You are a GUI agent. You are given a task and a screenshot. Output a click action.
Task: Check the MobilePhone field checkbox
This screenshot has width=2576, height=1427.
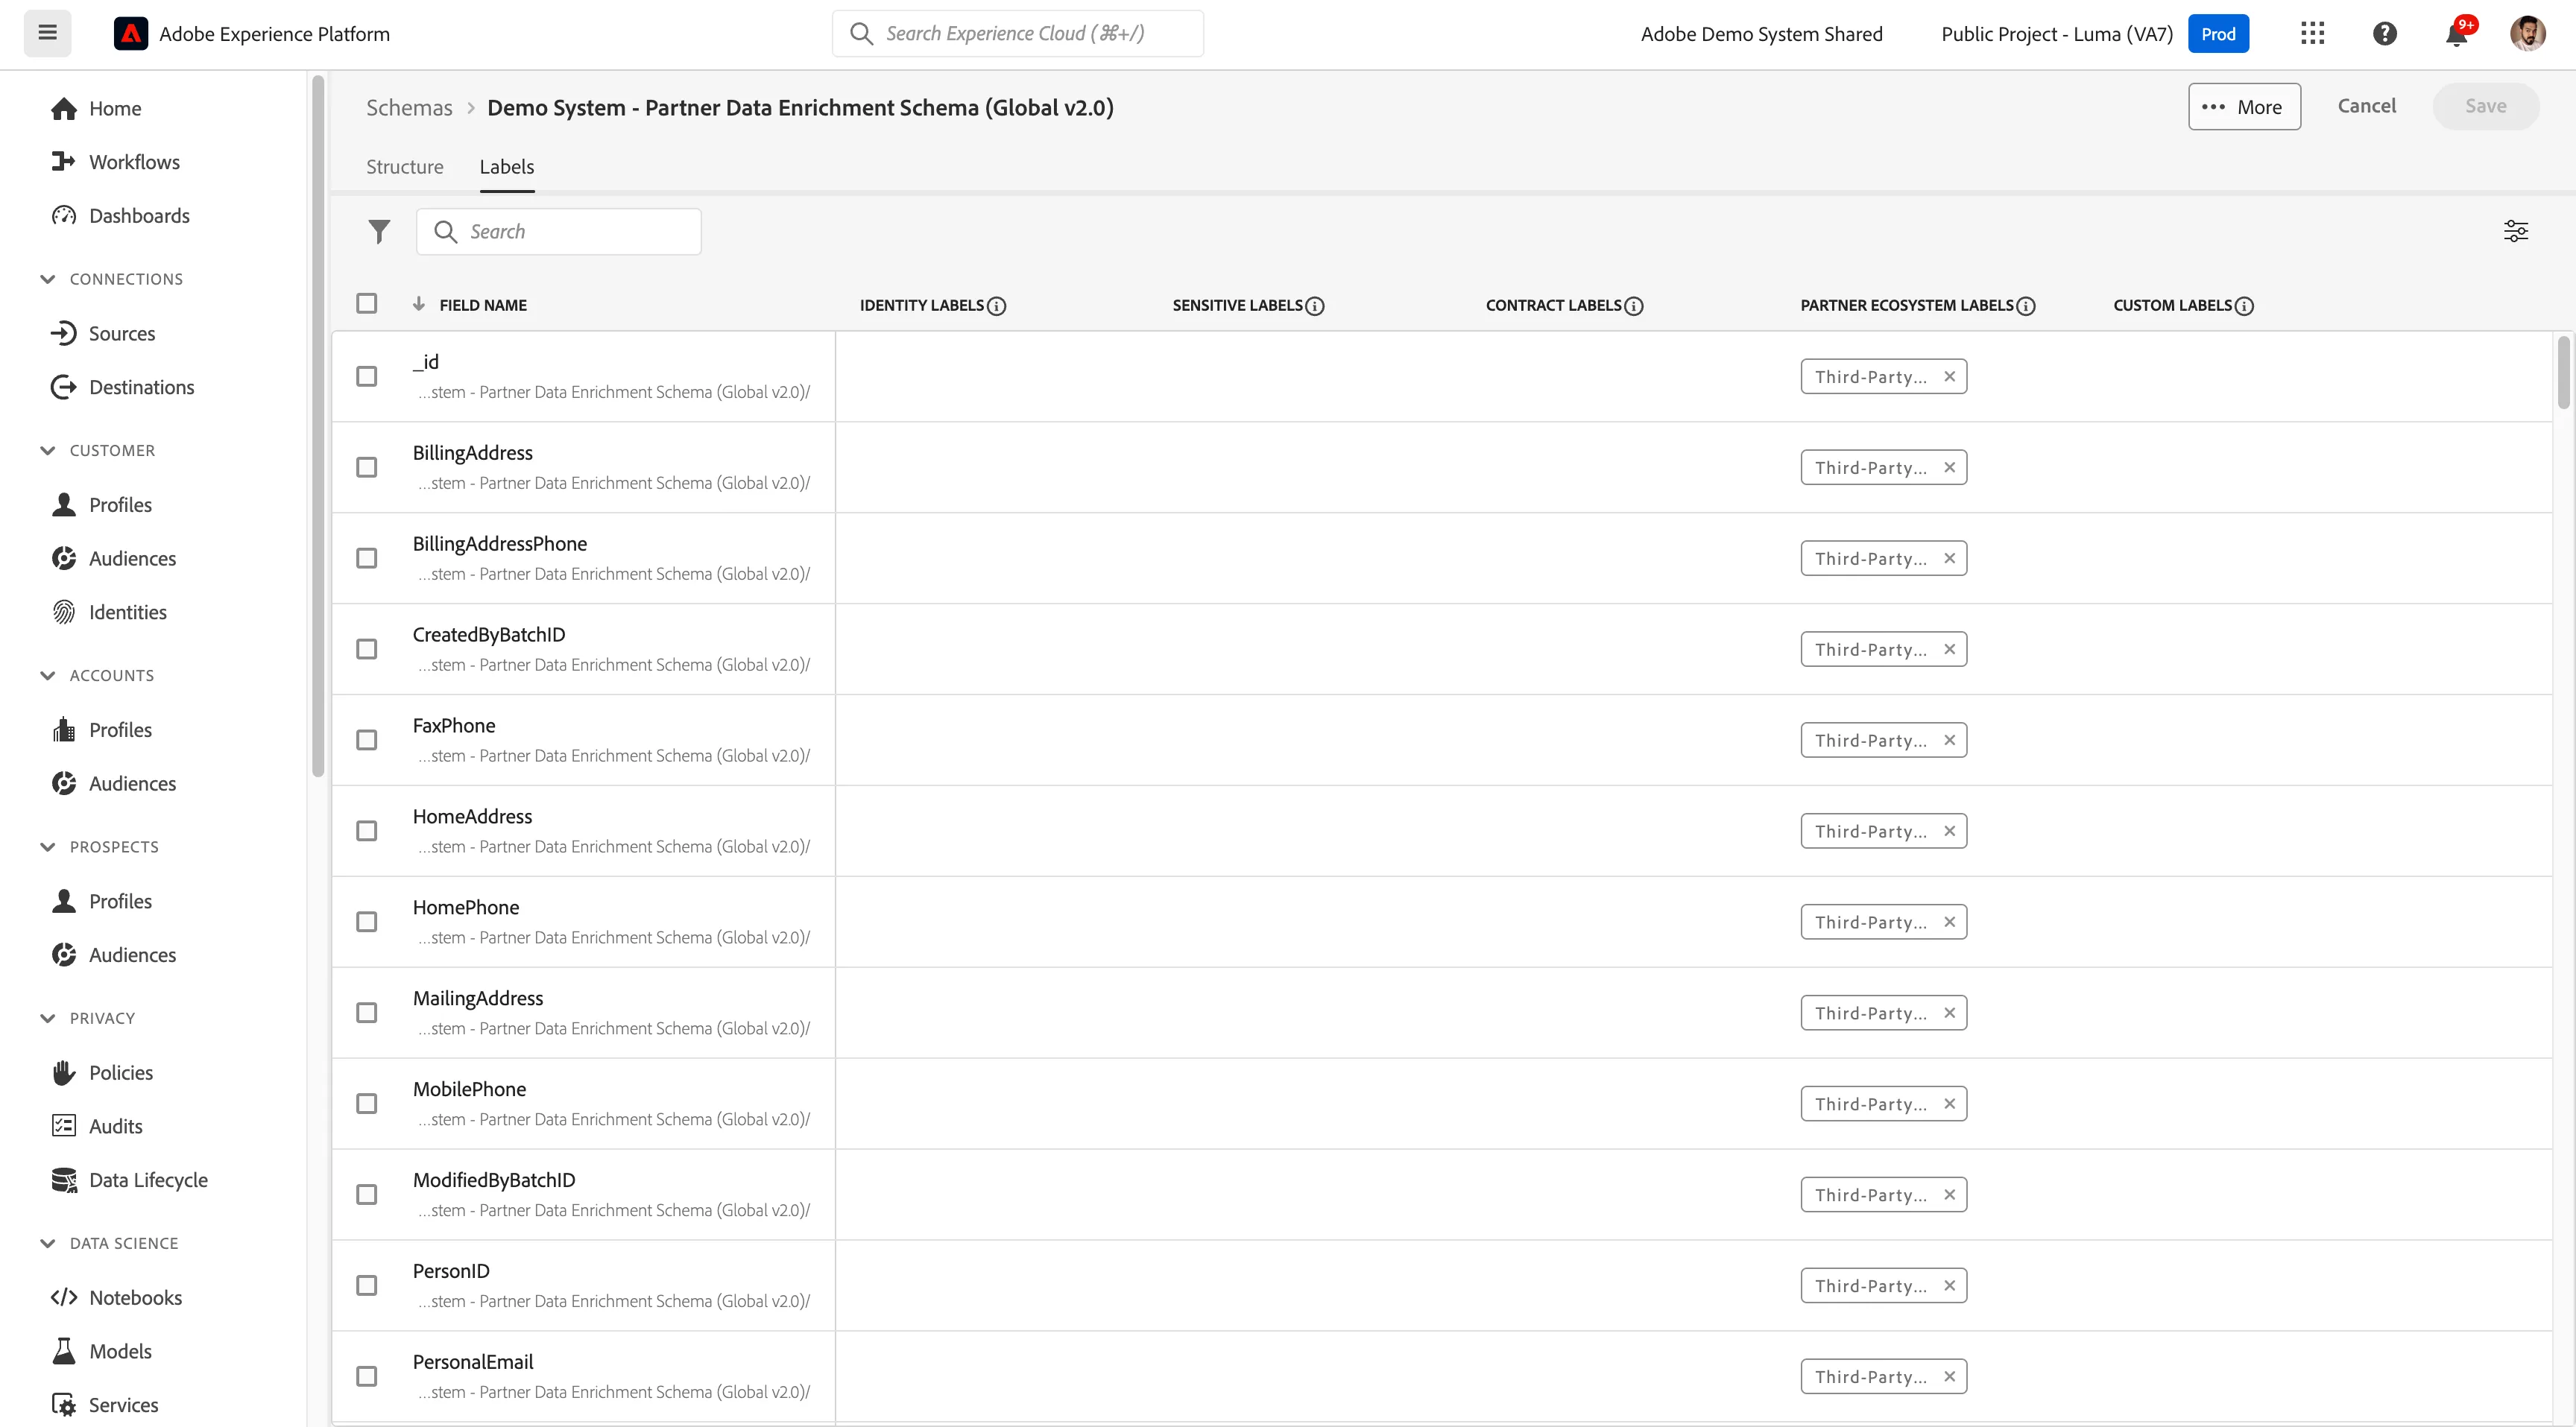(367, 1104)
